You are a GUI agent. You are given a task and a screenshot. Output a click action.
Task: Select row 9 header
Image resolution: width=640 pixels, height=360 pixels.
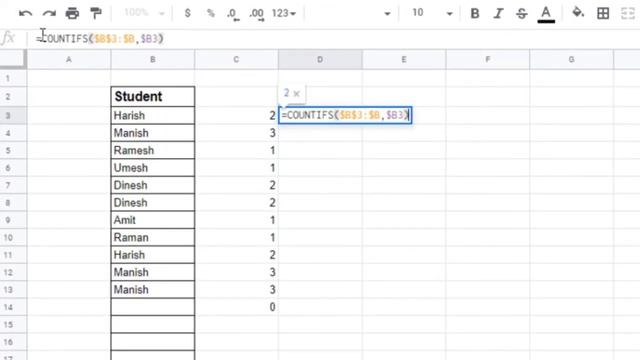click(13, 220)
